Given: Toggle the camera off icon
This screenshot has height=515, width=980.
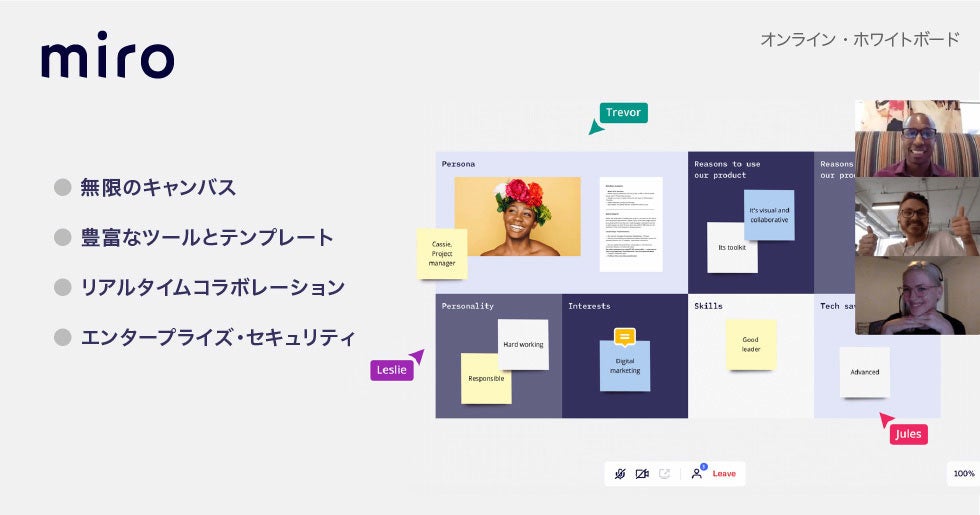Looking at the screenshot, I should click(x=642, y=474).
